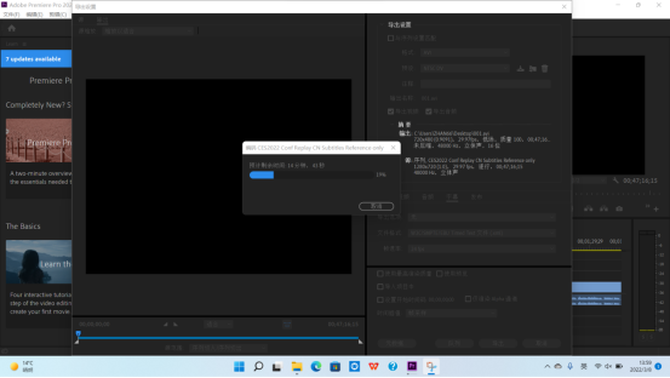Image resolution: width=670 pixels, height=378 pixels.
Task: Click the set out point icon
Action: (x=175, y=324)
